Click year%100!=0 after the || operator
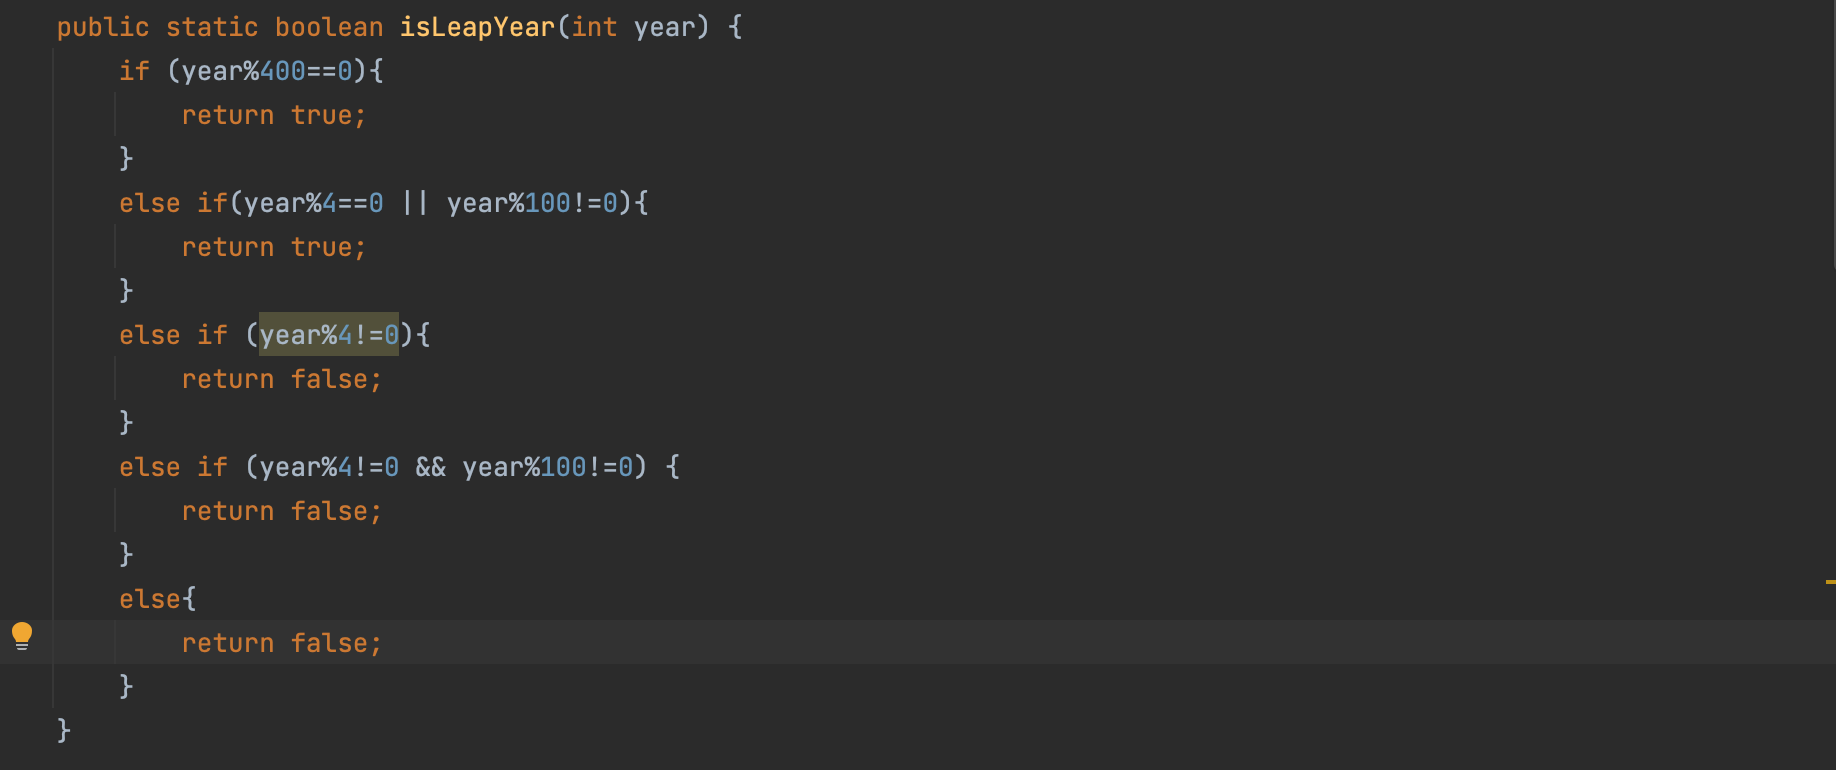1836x770 pixels. pos(532,203)
